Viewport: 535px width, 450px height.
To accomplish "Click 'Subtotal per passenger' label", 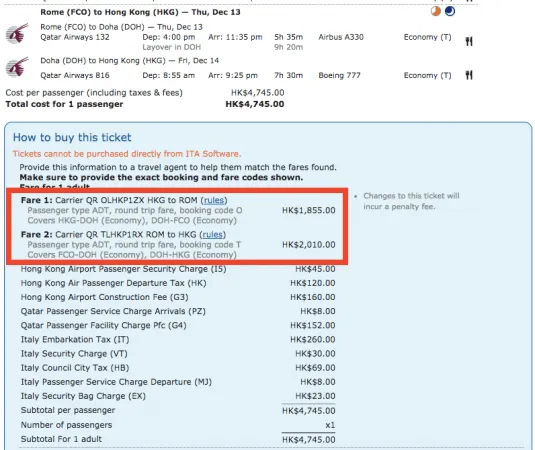I will point(68,410).
